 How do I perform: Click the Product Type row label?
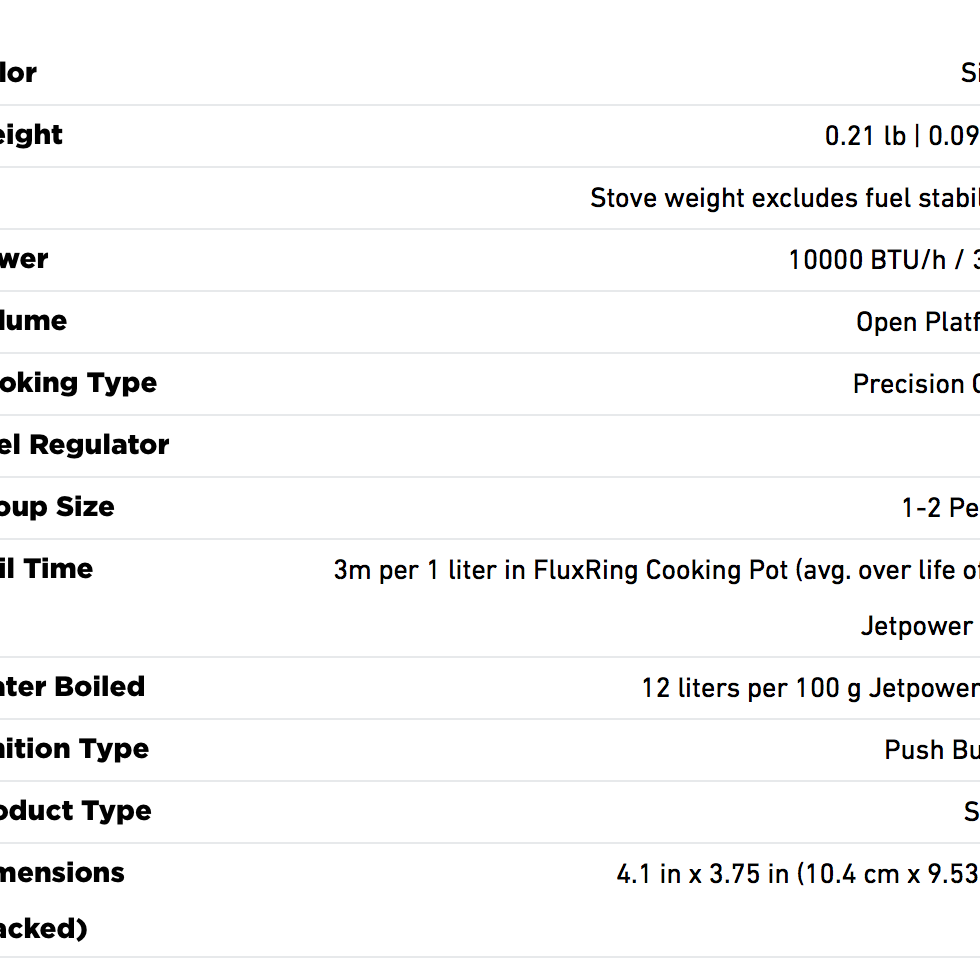75,811
